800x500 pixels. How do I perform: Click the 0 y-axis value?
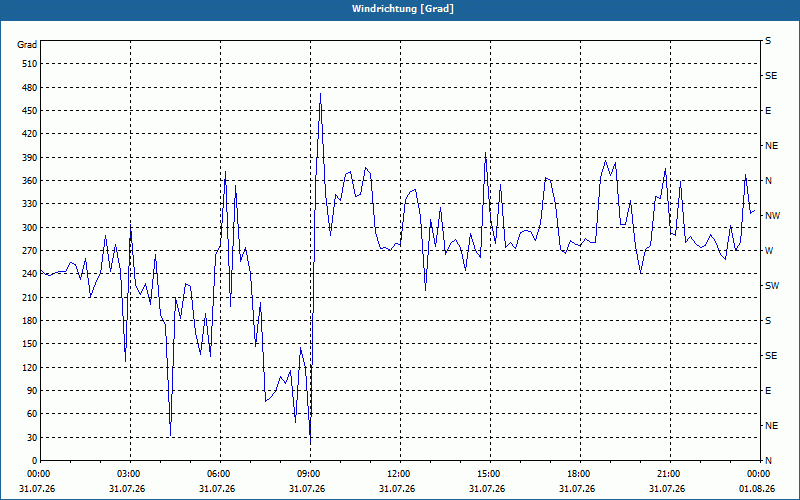(34, 461)
